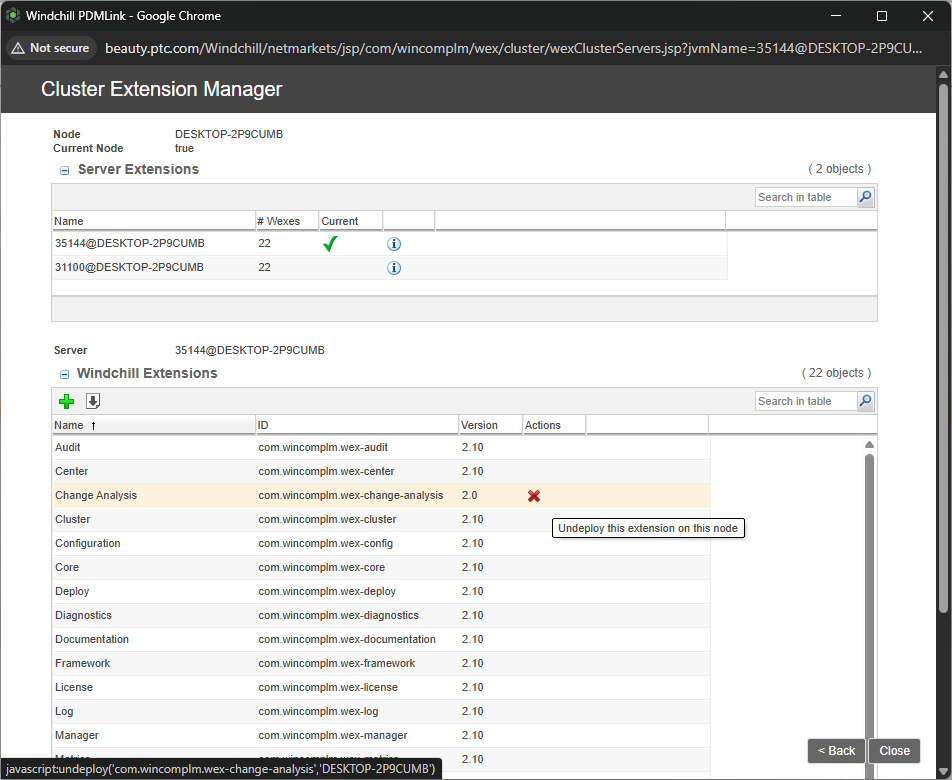Viewport: 952px width, 780px height.
Task: Click the green plus add extension icon
Action: 66,401
